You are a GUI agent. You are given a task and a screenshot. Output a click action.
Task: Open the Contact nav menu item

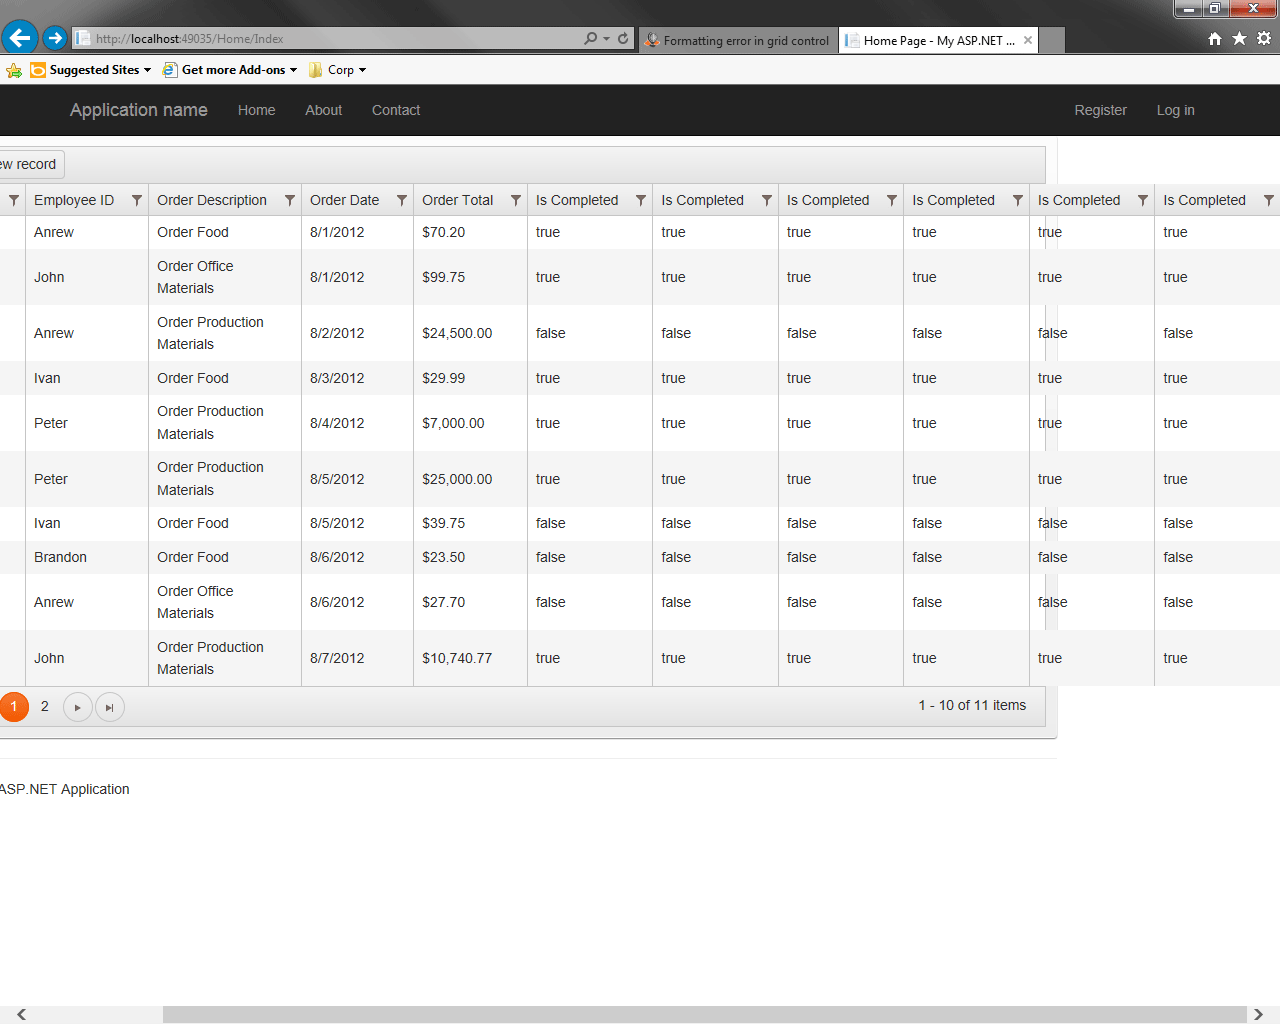(396, 110)
